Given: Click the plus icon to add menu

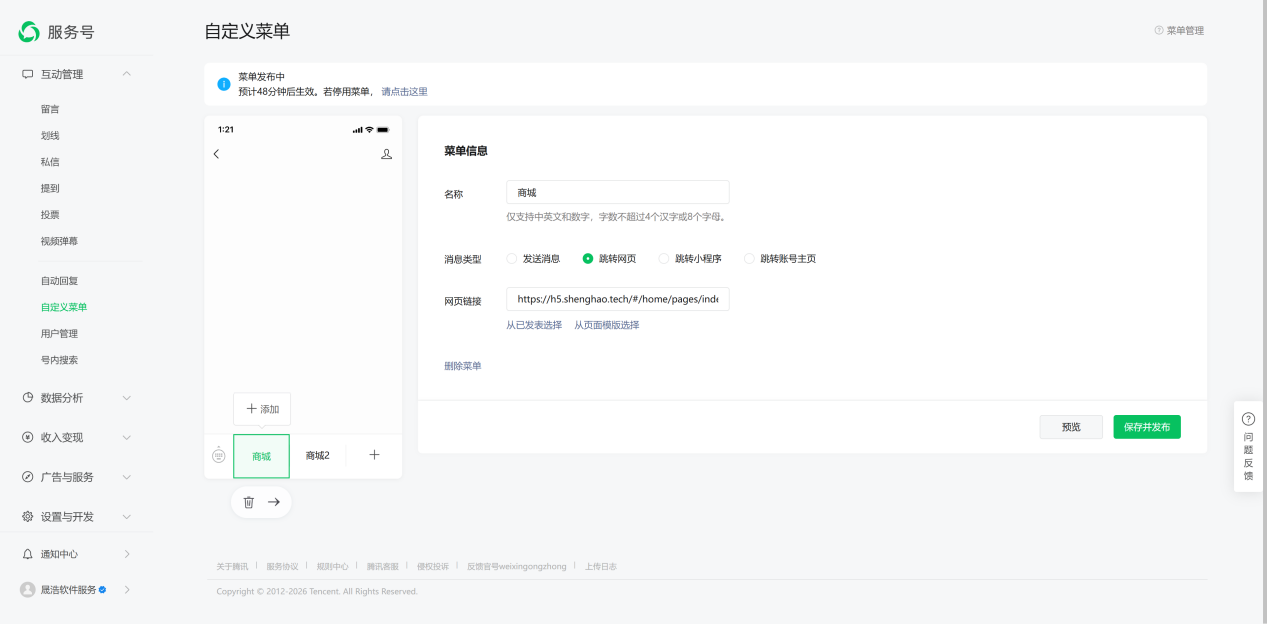Looking at the screenshot, I should (x=374, y=455).
